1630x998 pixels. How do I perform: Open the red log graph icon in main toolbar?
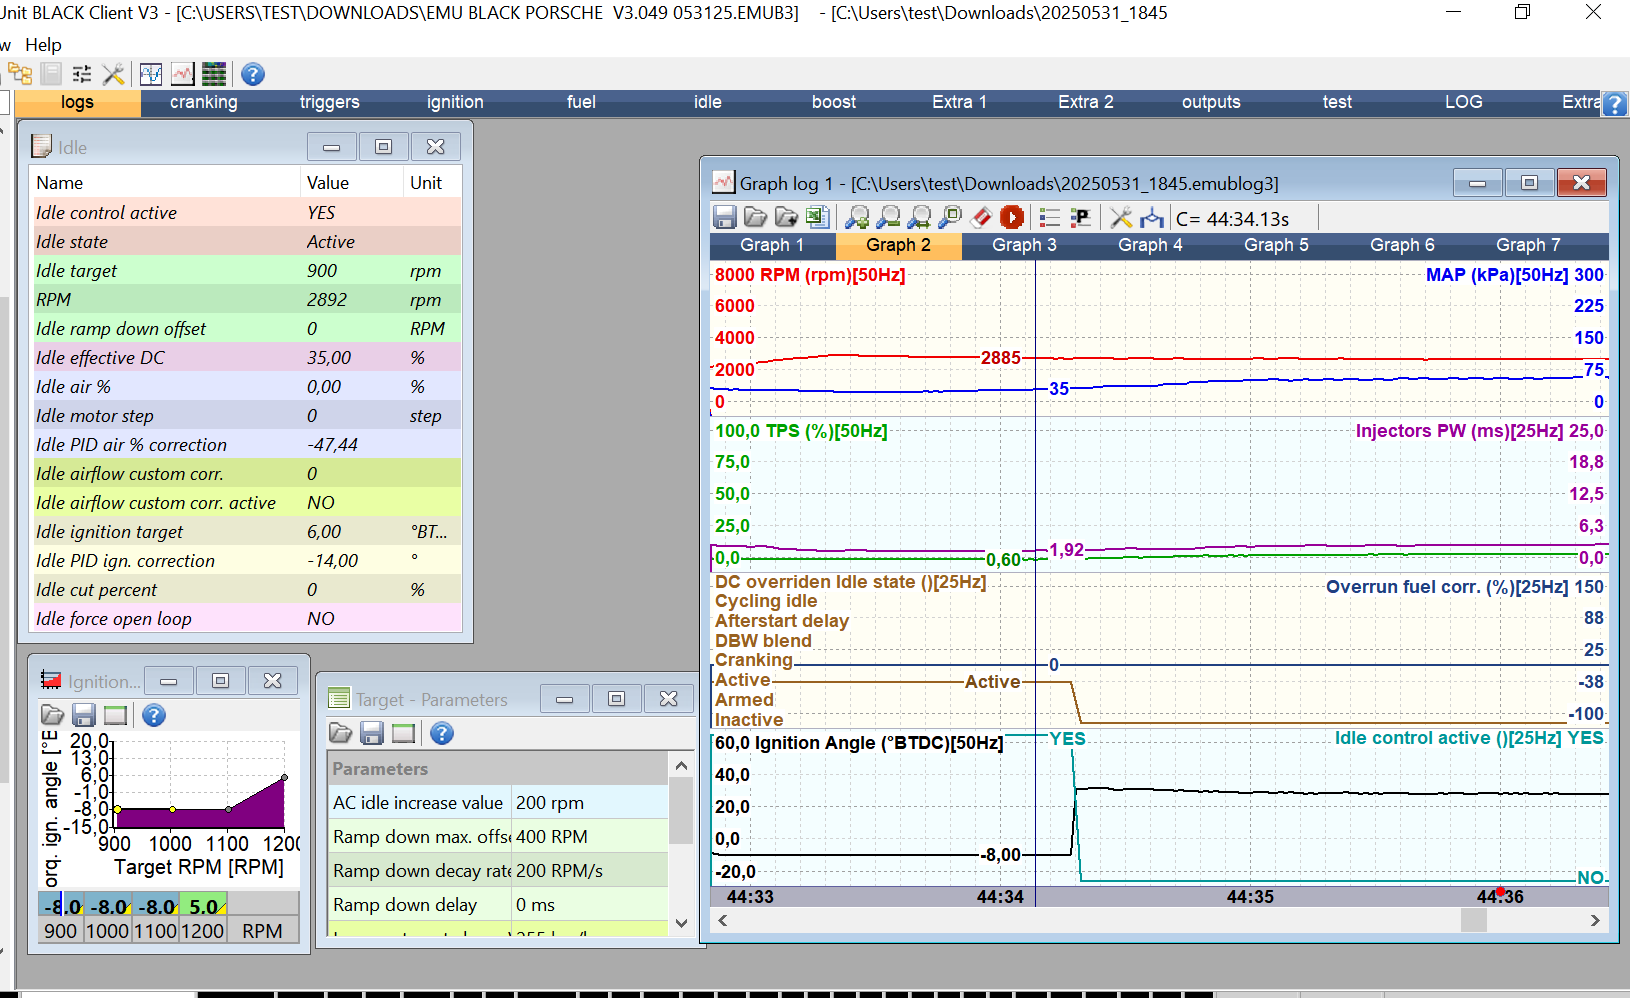point(182,74)
